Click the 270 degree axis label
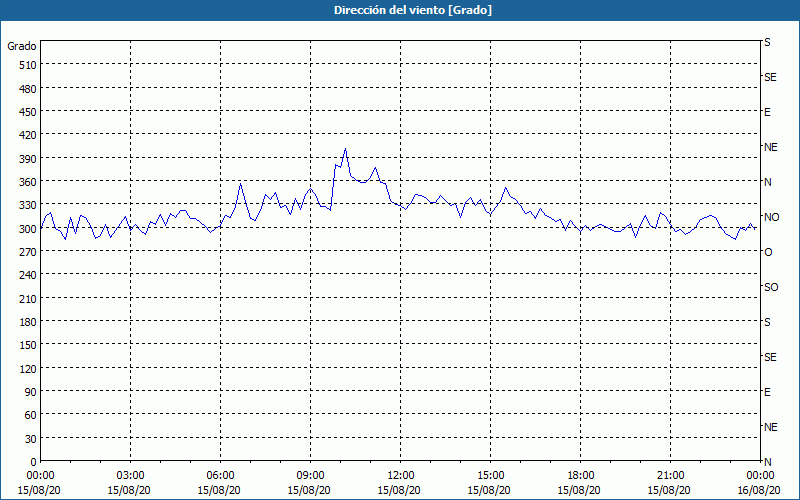800x500 pixels. point(28,252)
